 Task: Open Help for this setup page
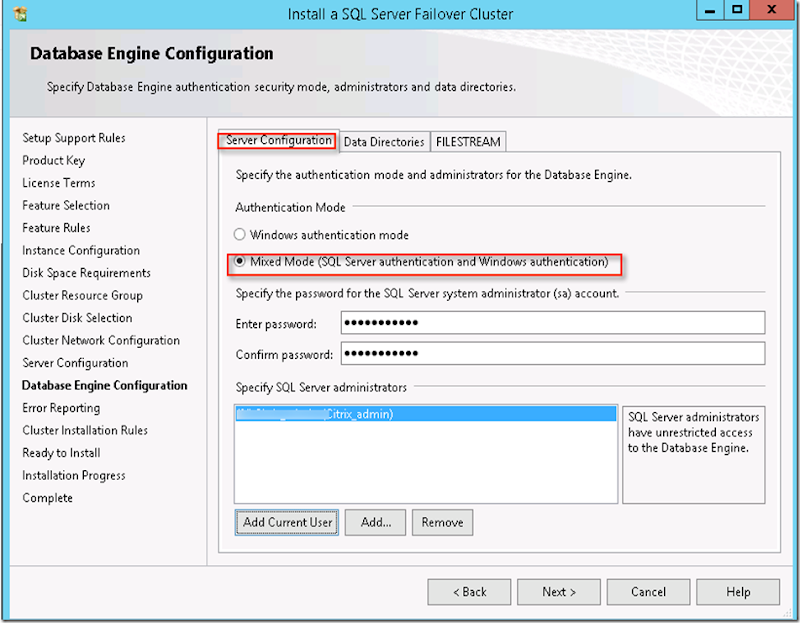(x=738, y=592)
